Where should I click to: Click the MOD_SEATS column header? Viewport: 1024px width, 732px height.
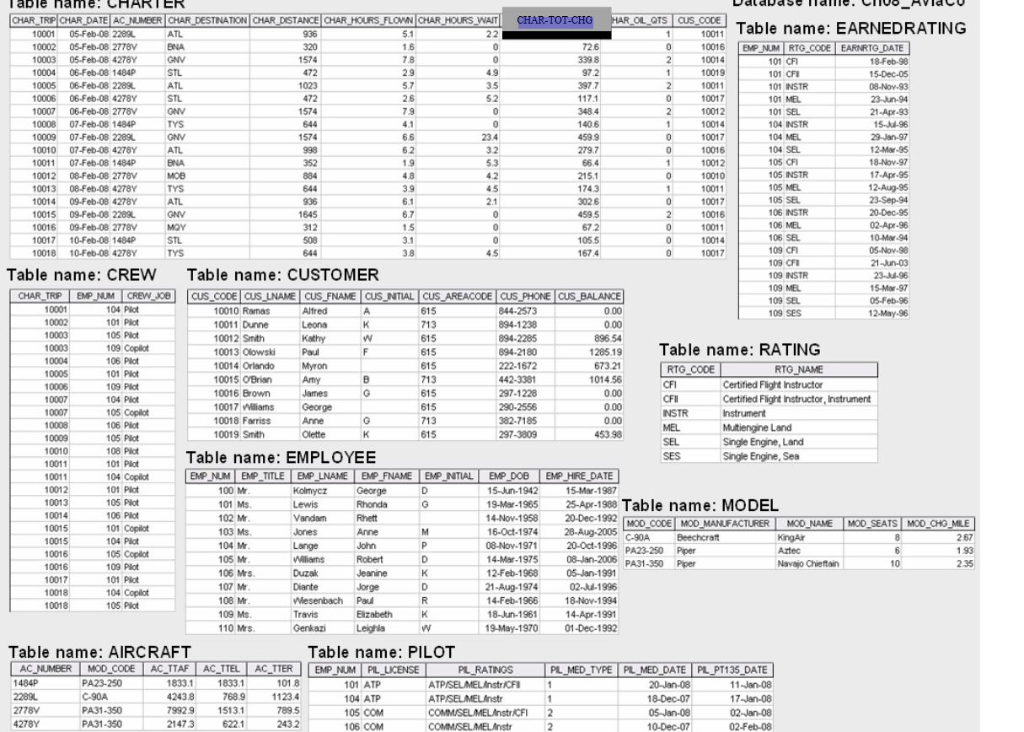tap(872, 524)
